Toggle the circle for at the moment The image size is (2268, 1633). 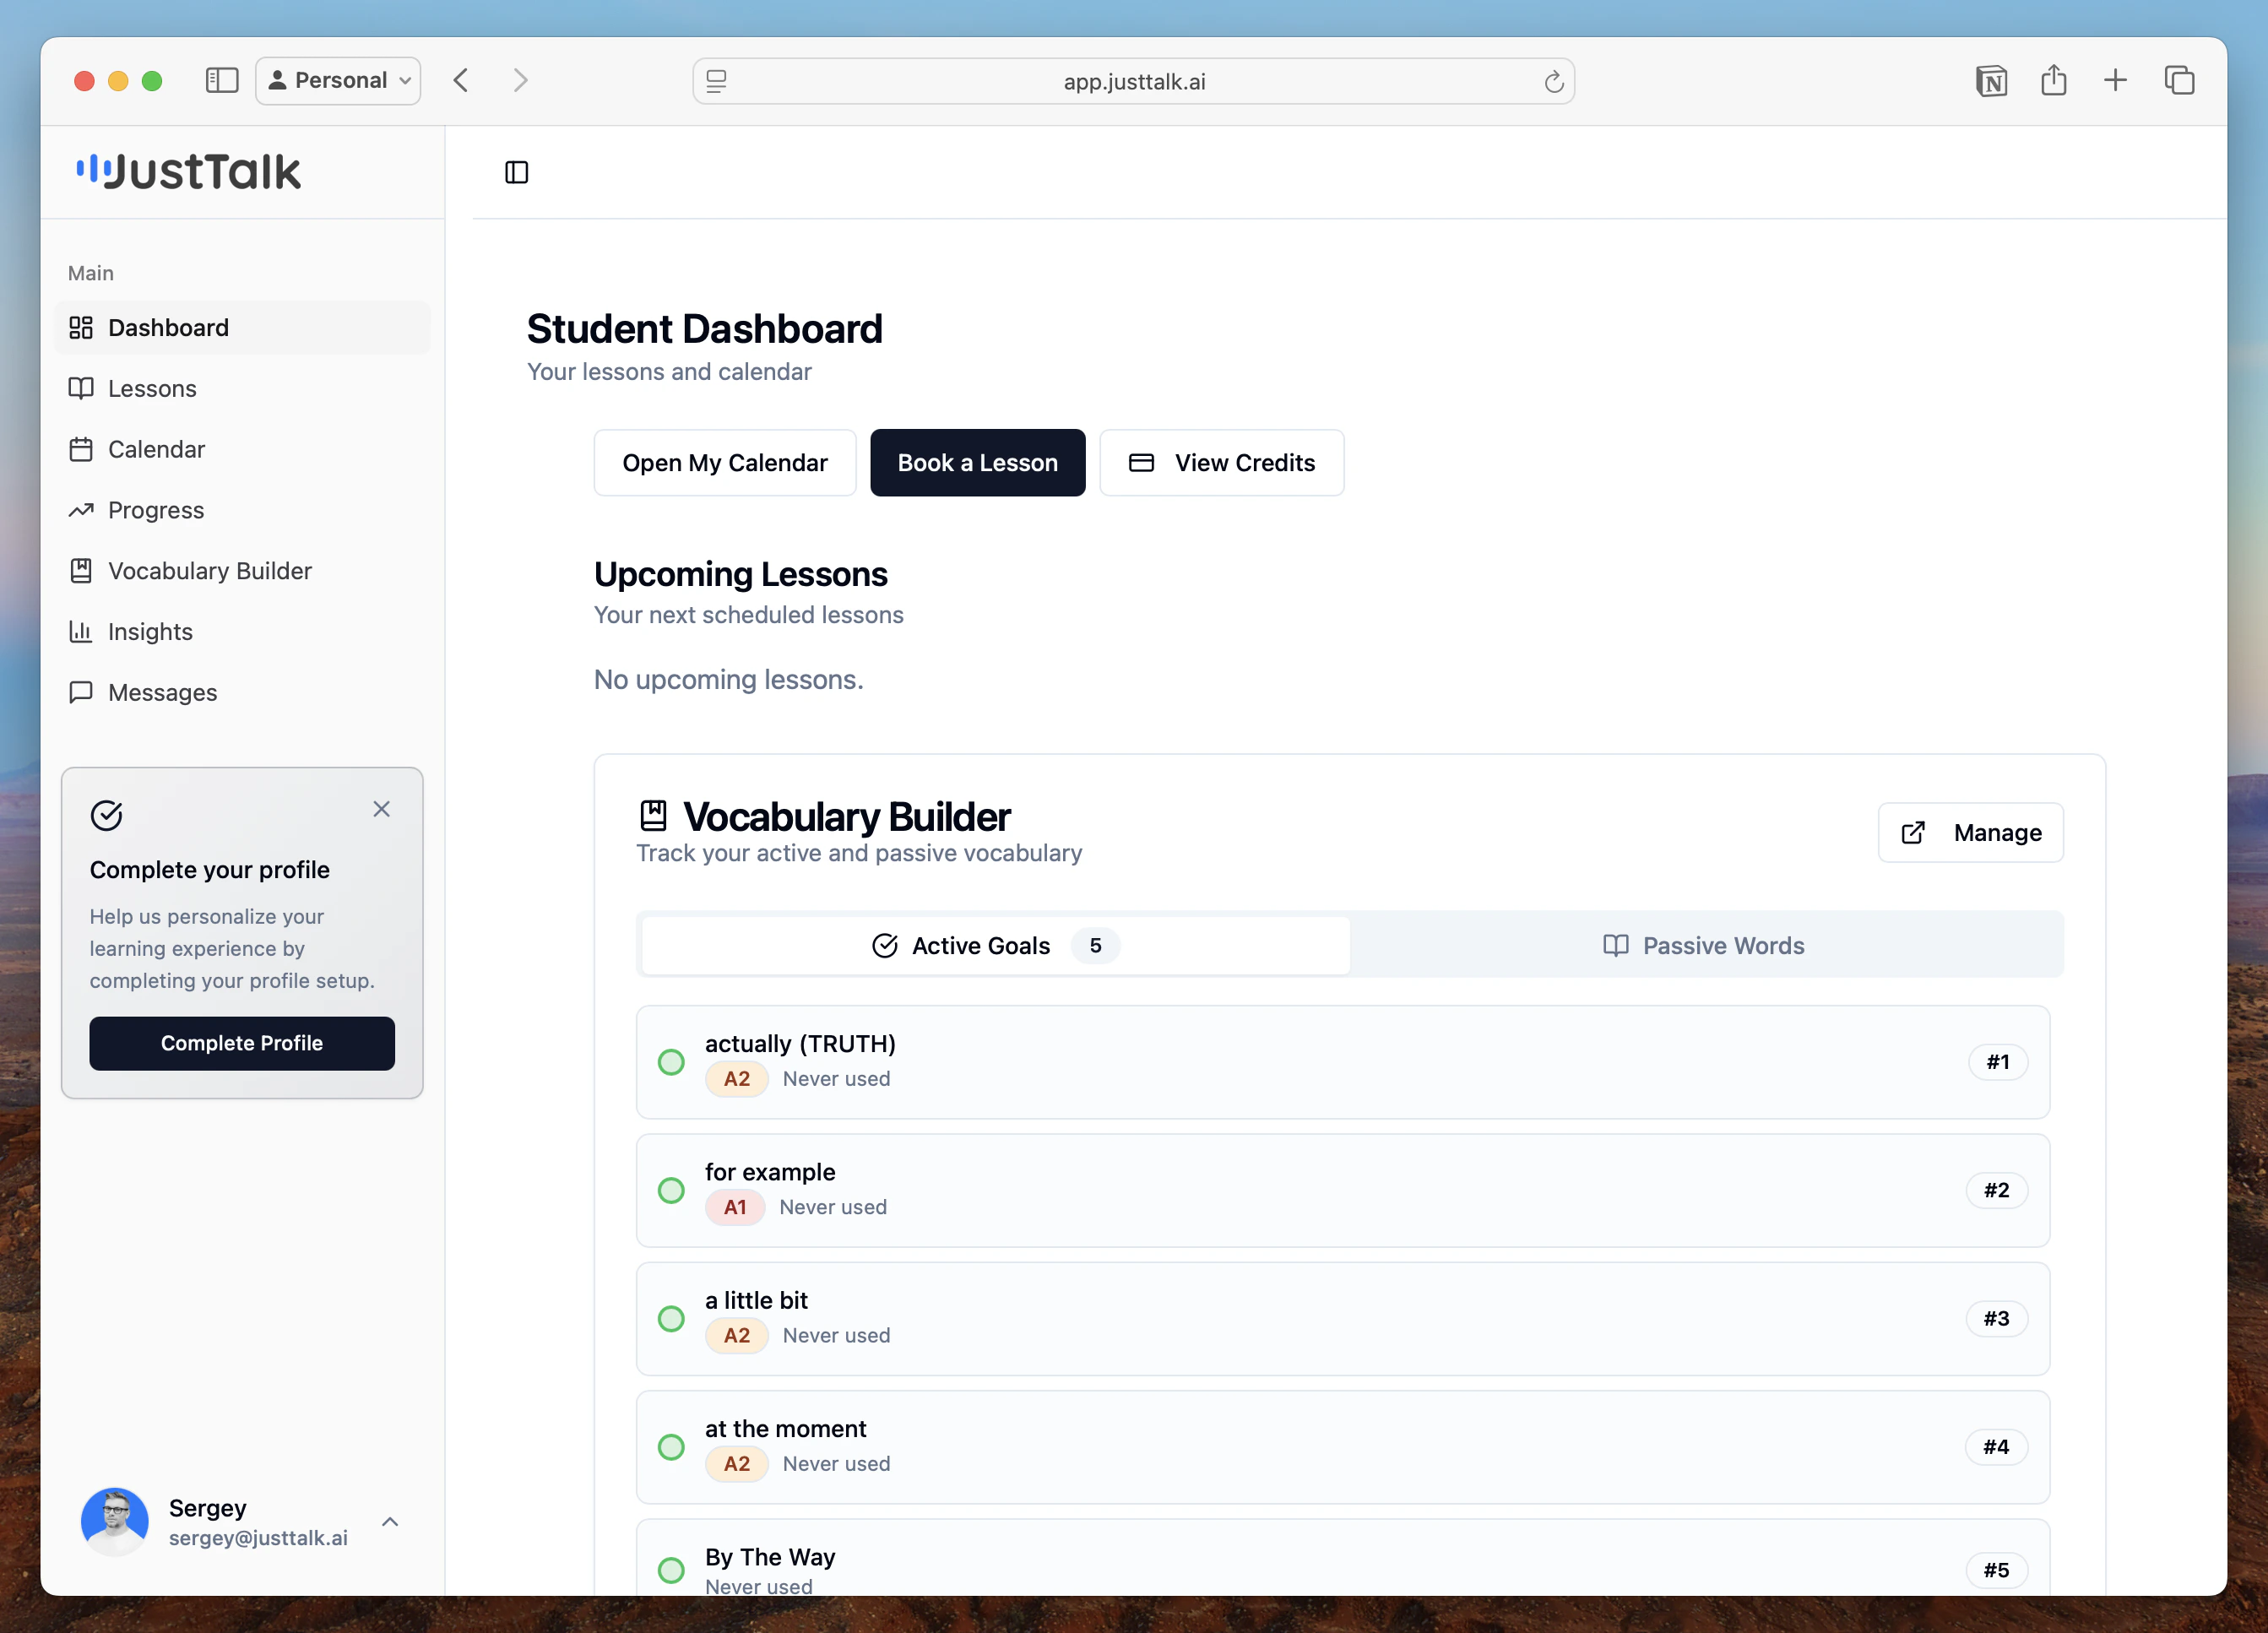(671, 1447)
